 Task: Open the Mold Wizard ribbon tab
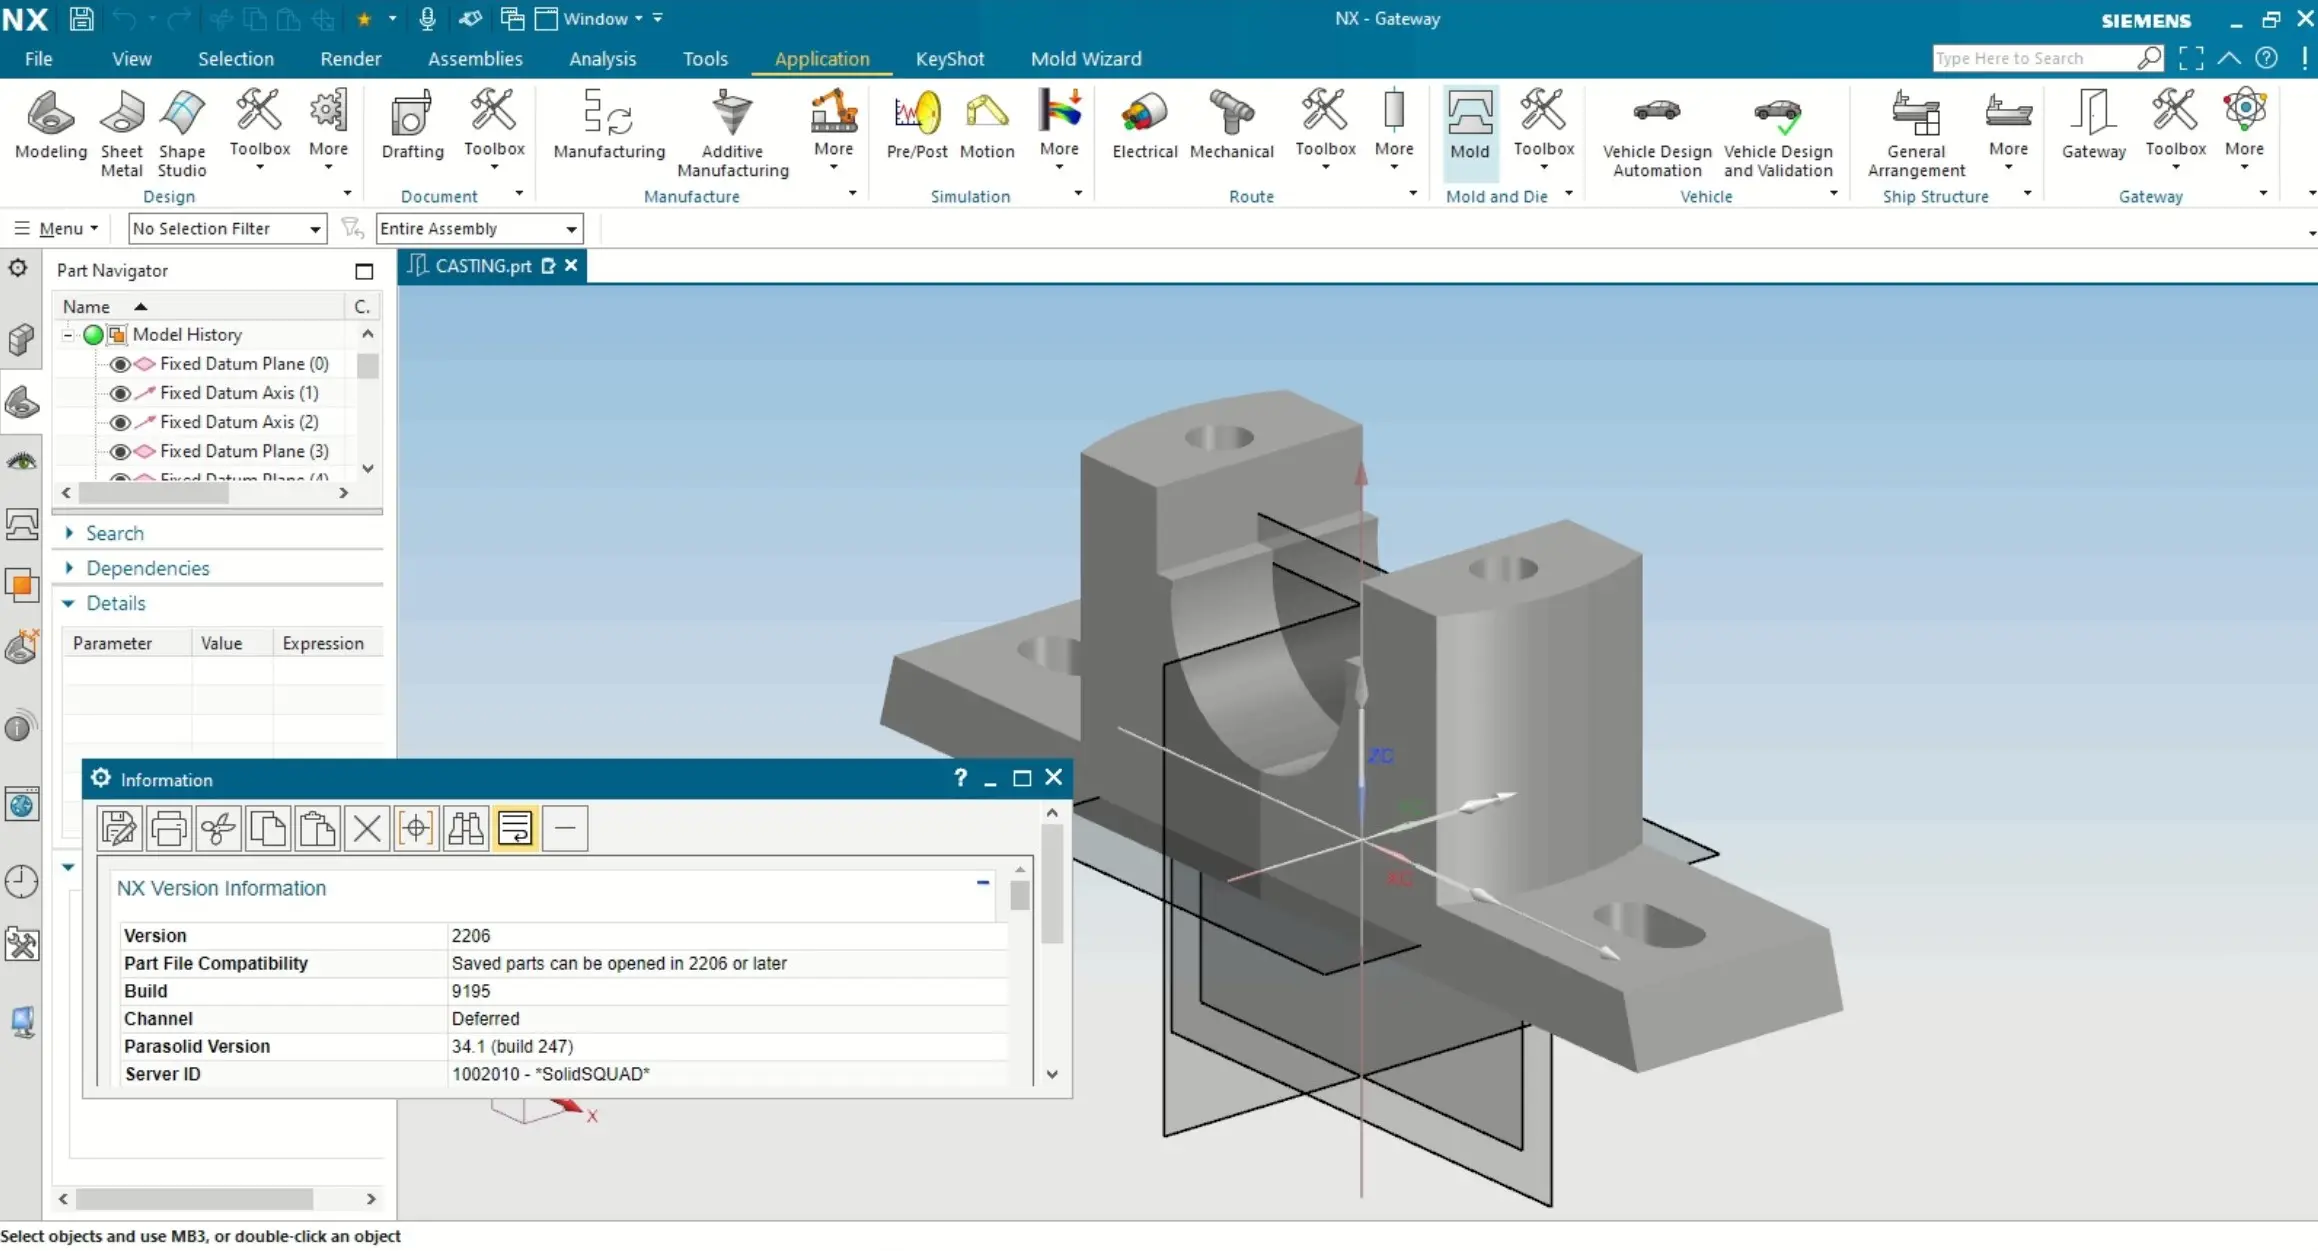1086,58
